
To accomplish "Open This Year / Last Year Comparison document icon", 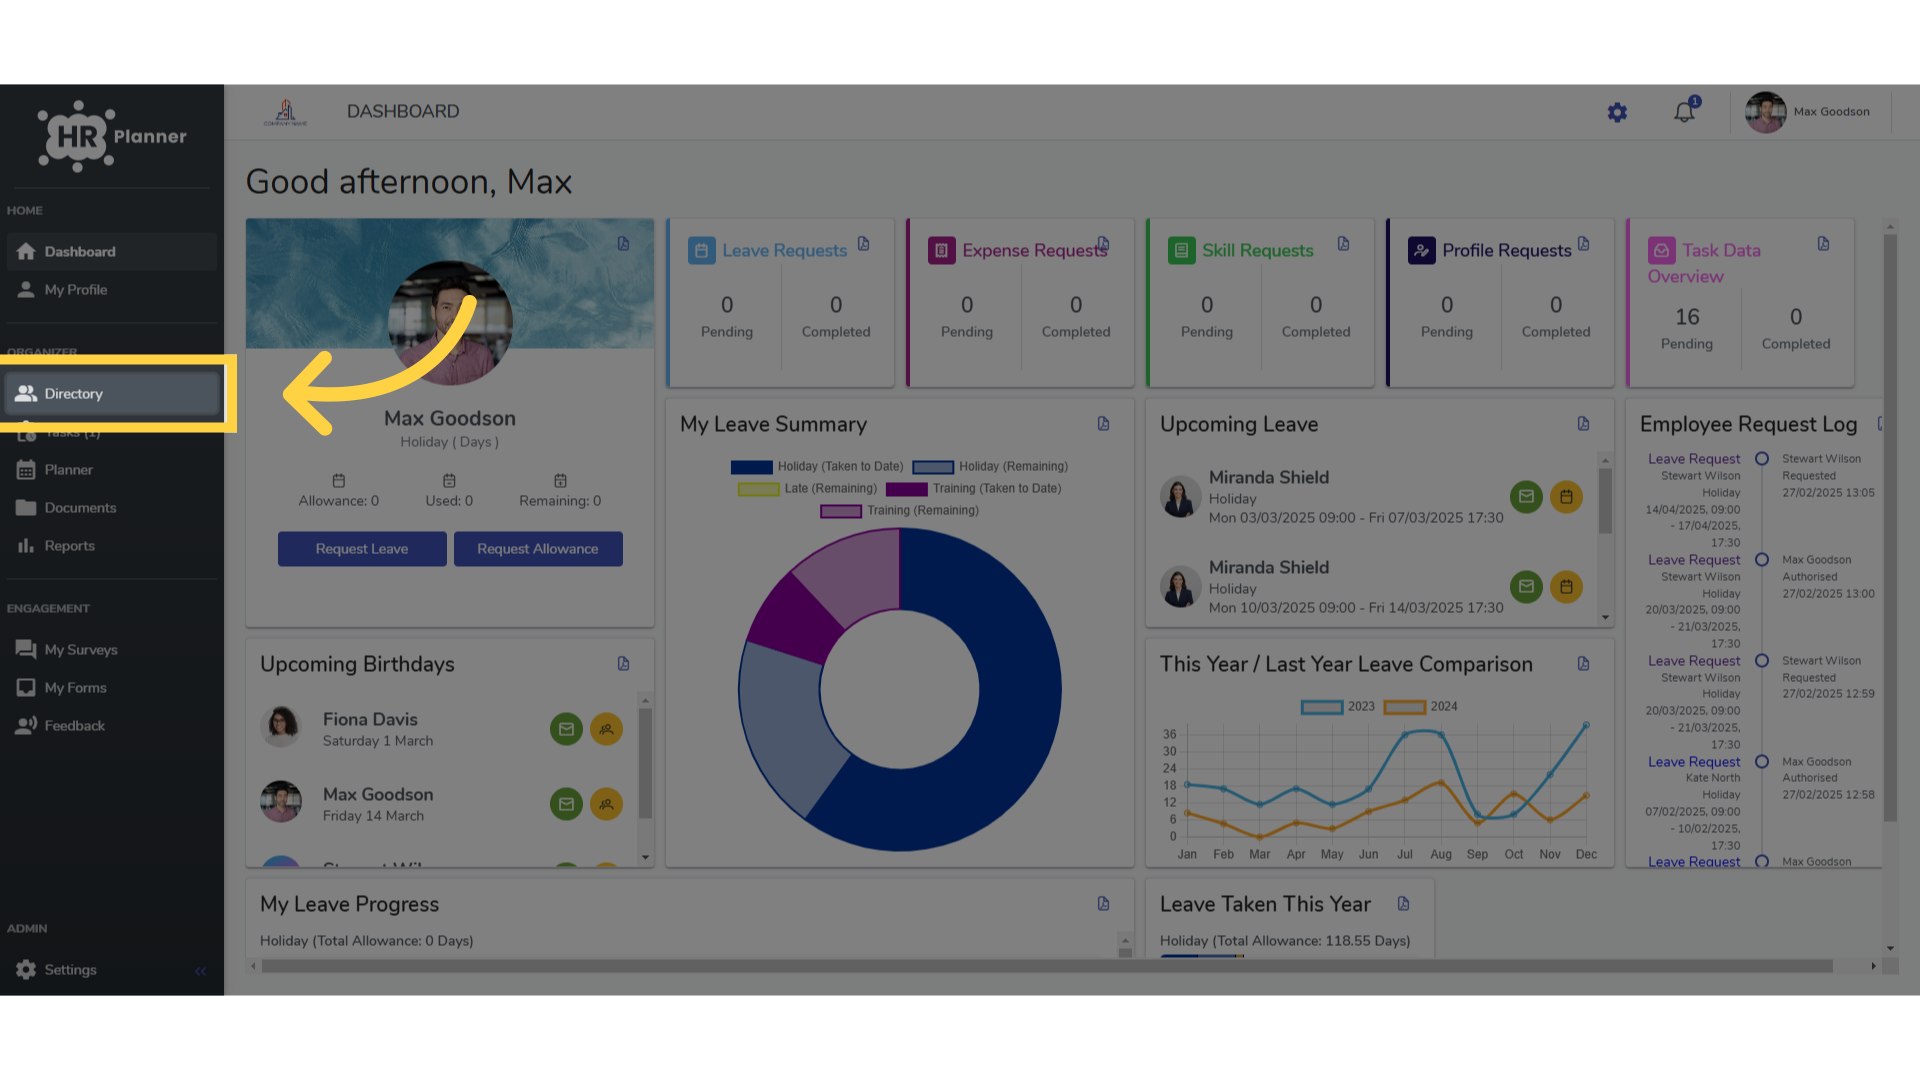I will click(x=1584, y=664).
